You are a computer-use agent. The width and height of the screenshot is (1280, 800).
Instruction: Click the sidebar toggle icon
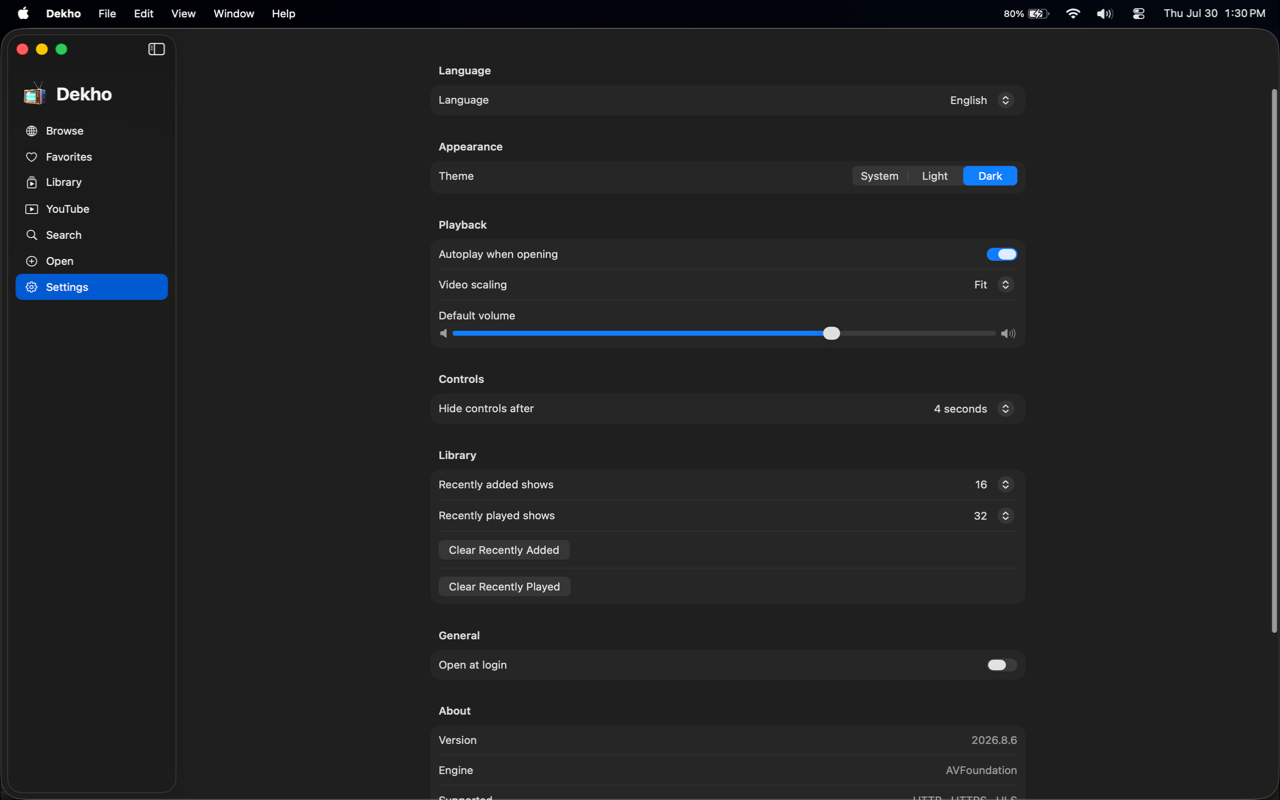click(x=156, y=49)
